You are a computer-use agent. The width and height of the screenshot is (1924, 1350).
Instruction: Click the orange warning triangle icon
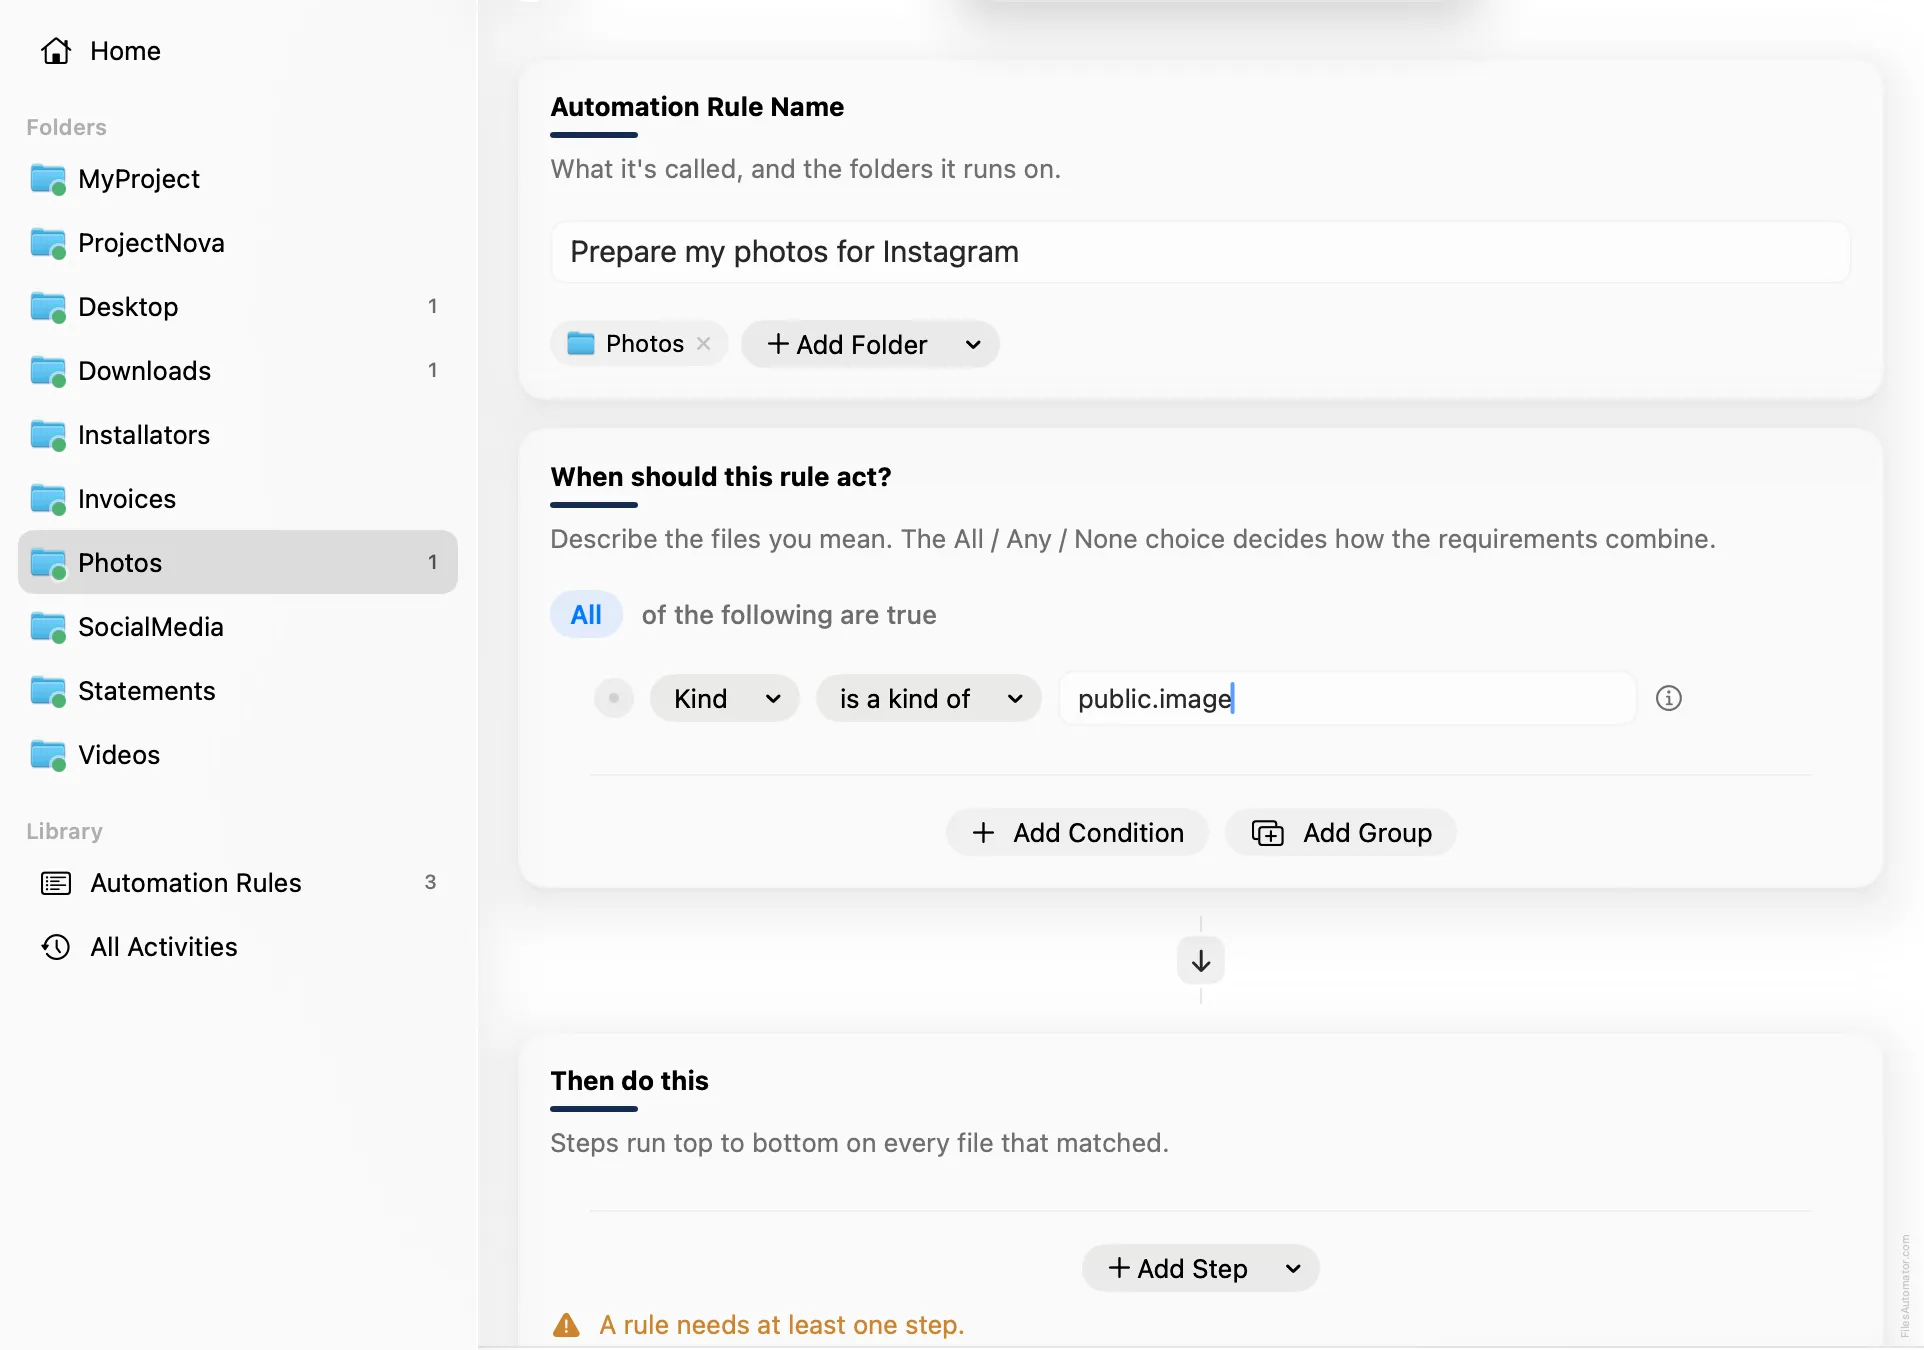click(x=566, y=1325)
